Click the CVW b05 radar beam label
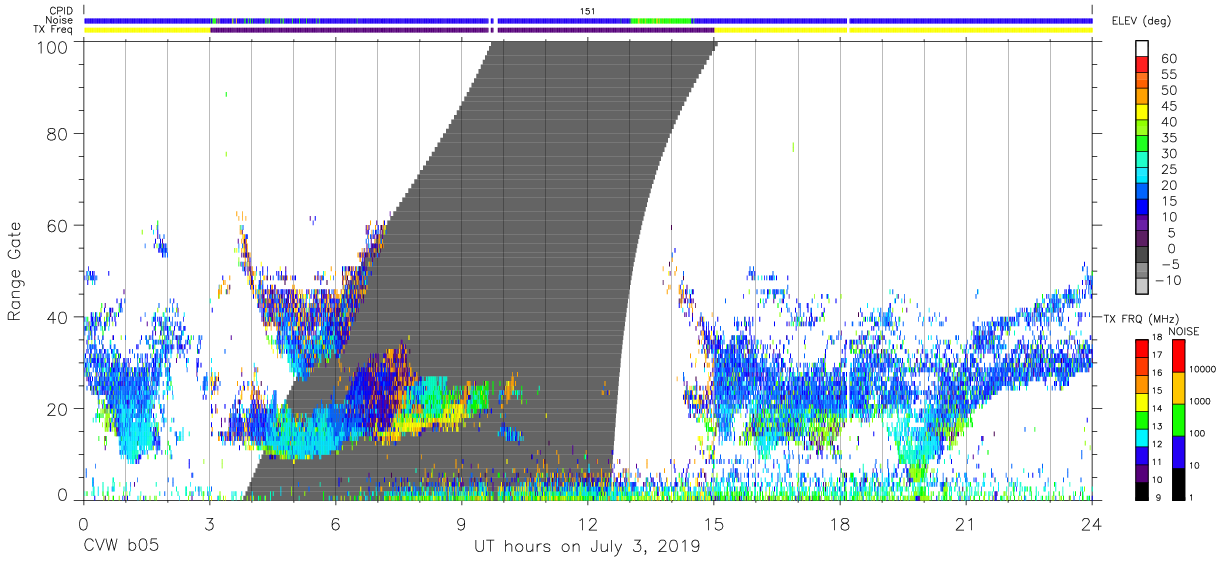The height and width of the screenshot is (567, 1228). (120, 547)
